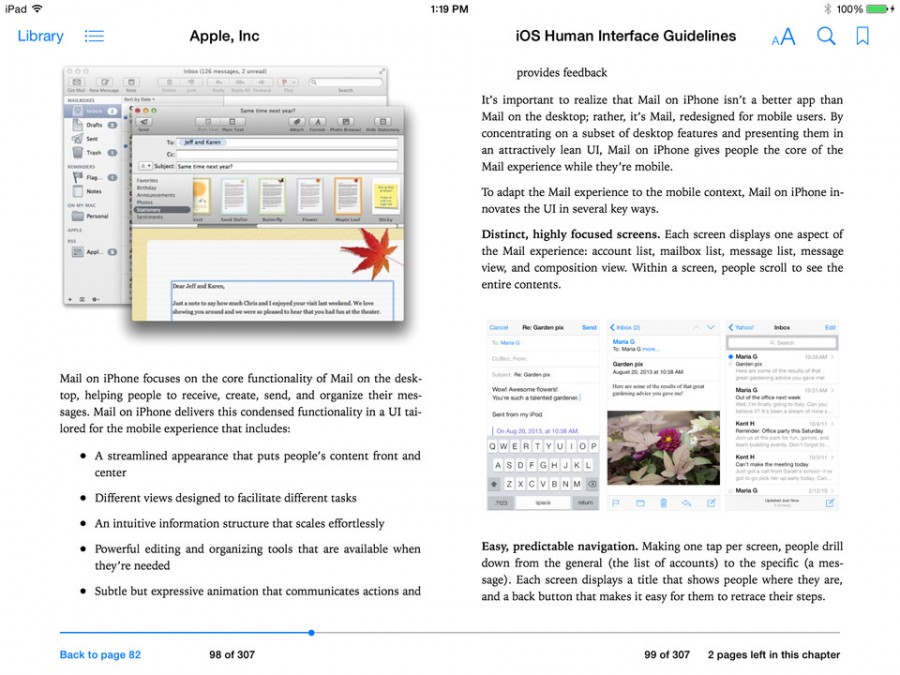Select the Favorites stationery category
The height and width of the screenshot is (675, 900).
(148, 182)
